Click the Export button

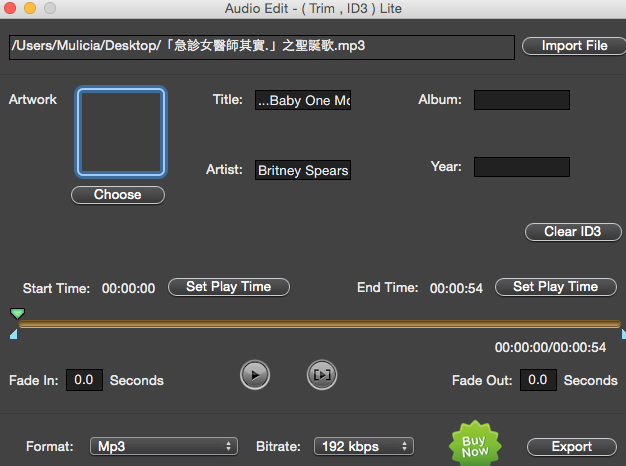(x=572, y=447)
